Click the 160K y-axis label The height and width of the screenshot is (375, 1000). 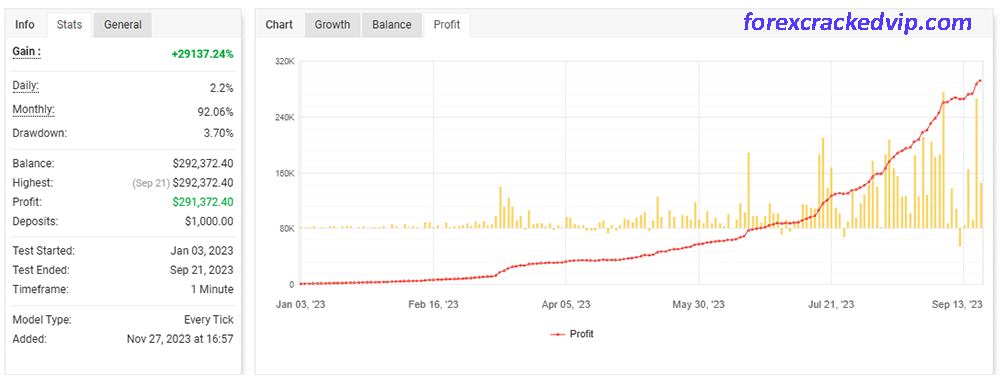coord(284,173)
